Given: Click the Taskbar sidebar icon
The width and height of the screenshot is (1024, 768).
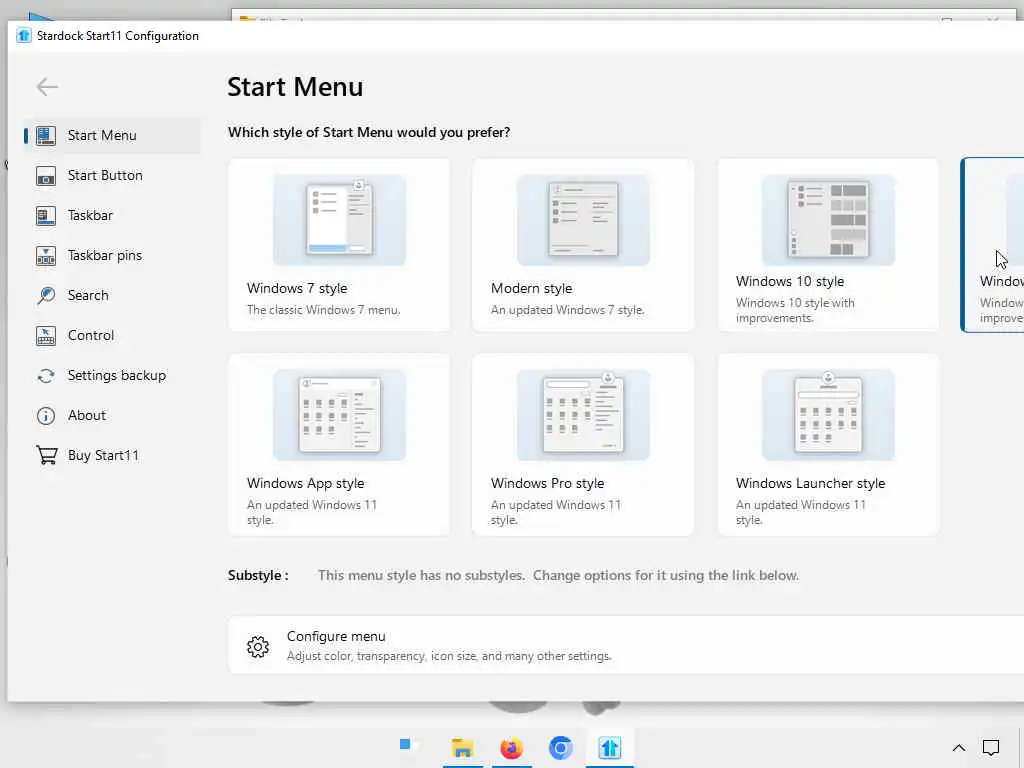Looking at the screenshot, I should coord(46,216).
